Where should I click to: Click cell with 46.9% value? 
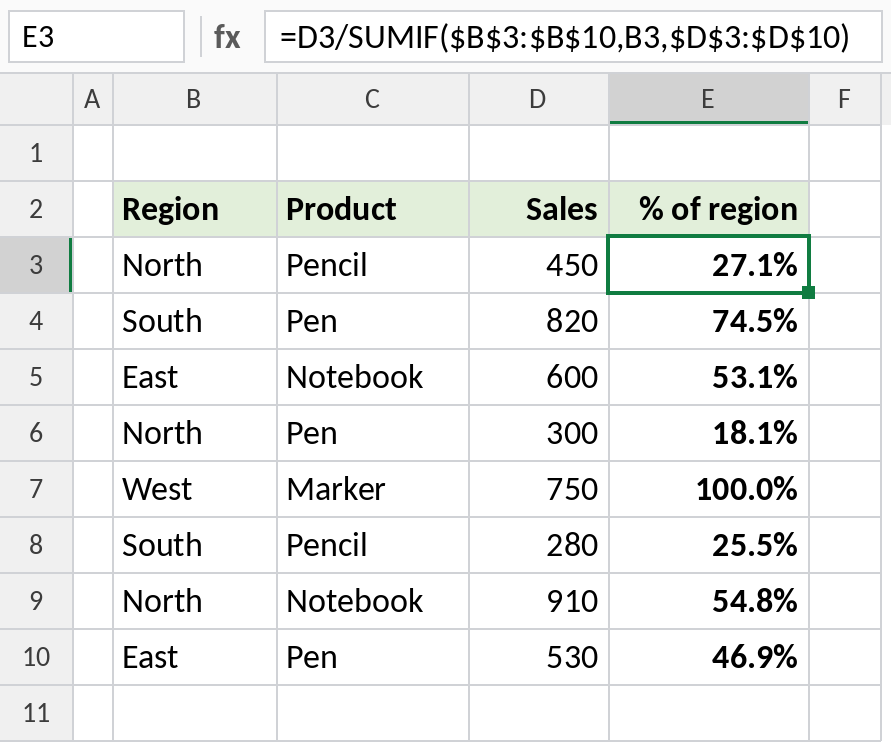709,657
